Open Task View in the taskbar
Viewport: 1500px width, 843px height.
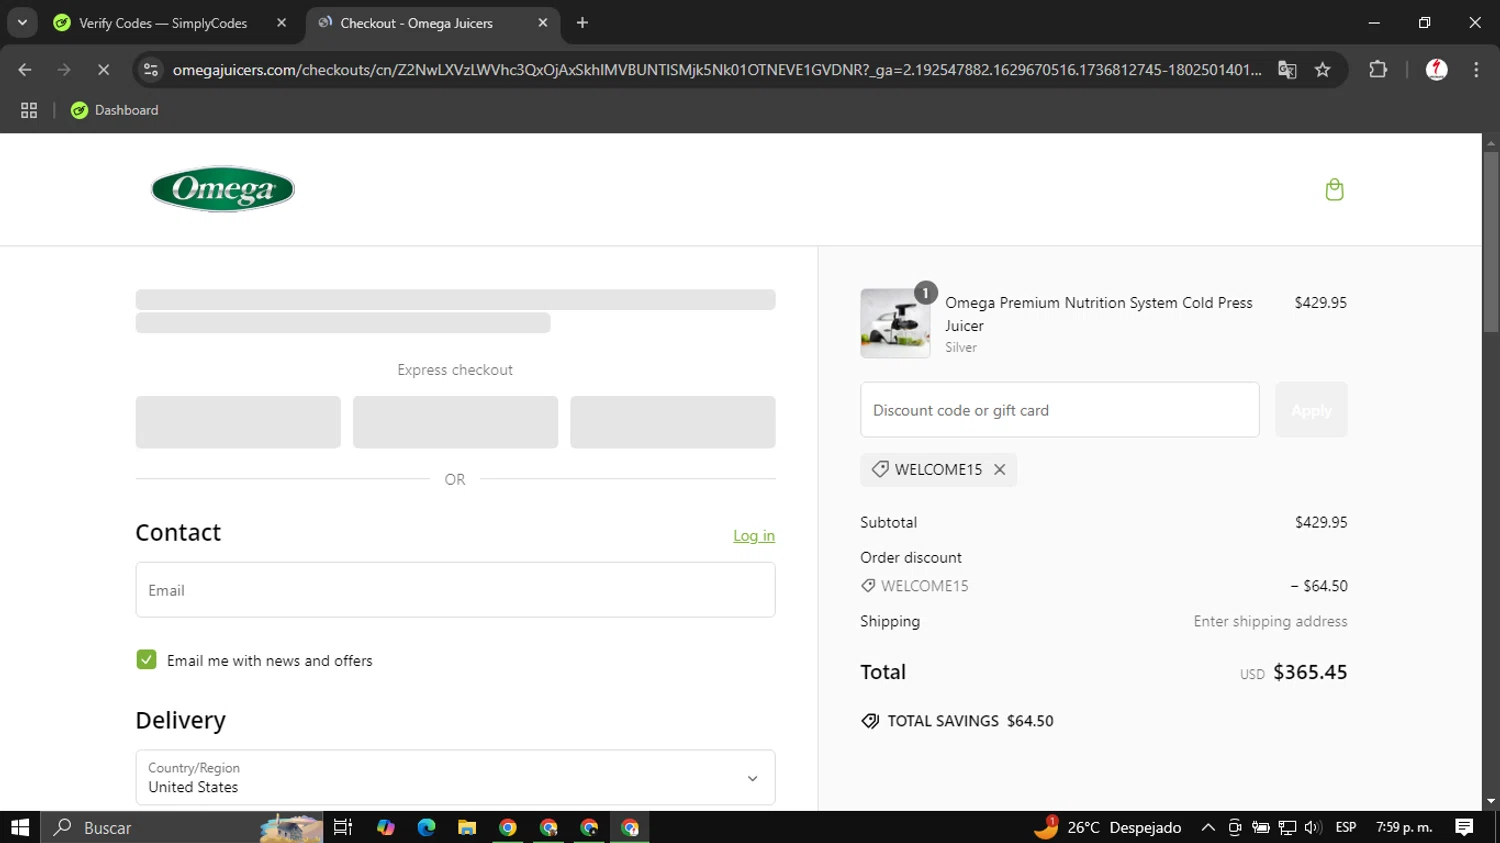(343, 827)
